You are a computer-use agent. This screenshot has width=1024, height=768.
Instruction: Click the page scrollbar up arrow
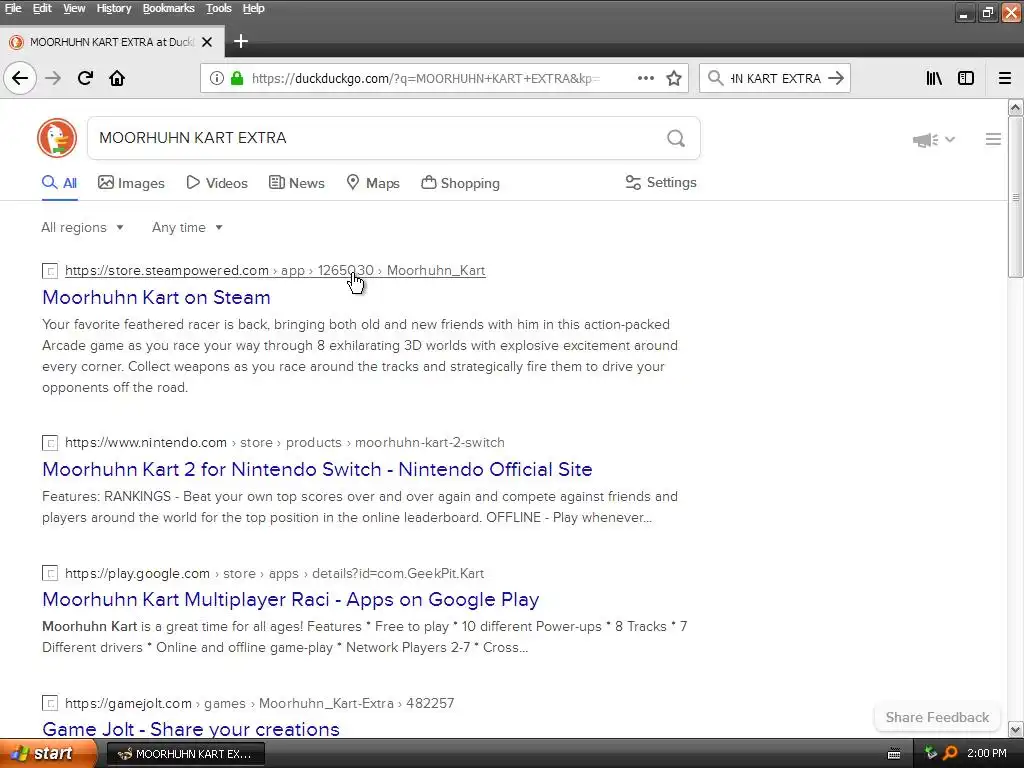(1016, 108)
